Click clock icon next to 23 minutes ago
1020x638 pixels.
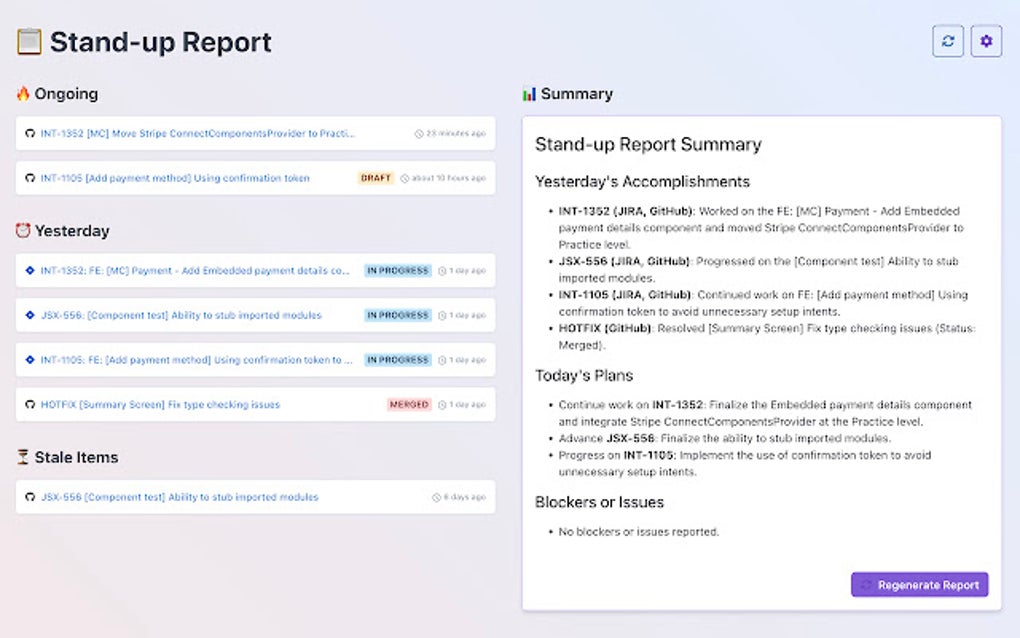pyautogui.click(x=420, y=133)
